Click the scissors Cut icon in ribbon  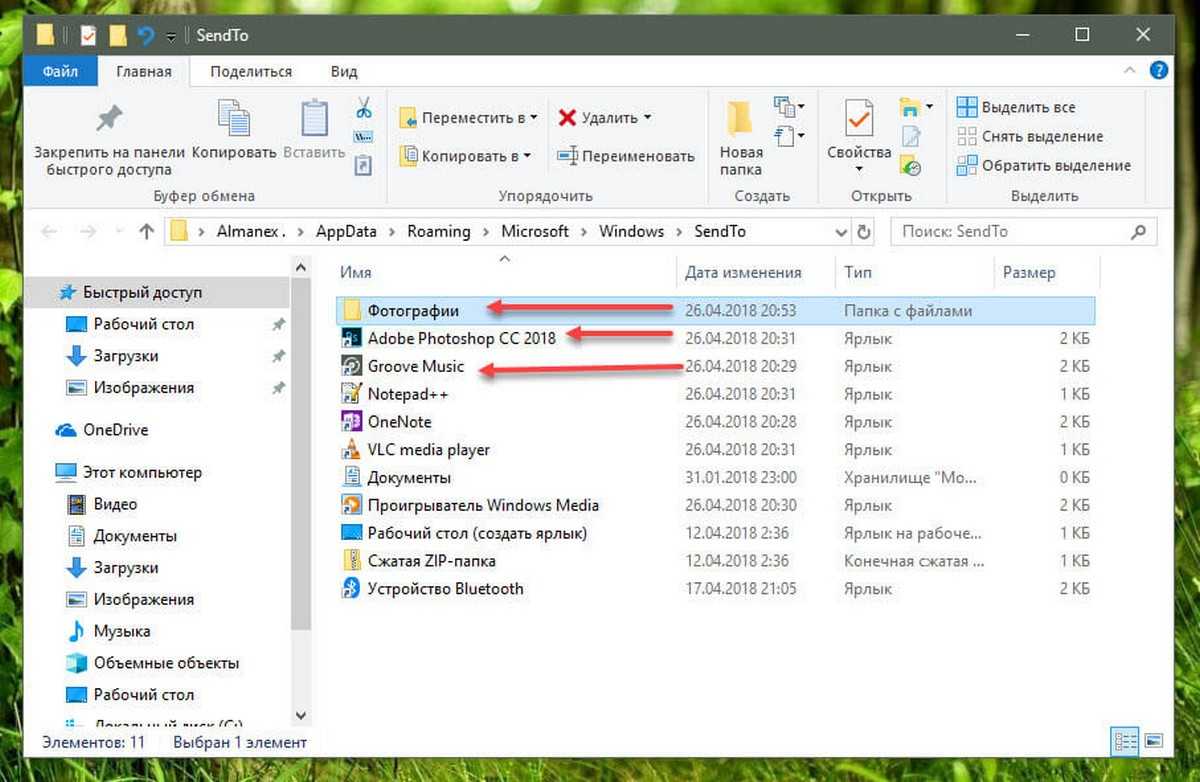click(364, 108)
